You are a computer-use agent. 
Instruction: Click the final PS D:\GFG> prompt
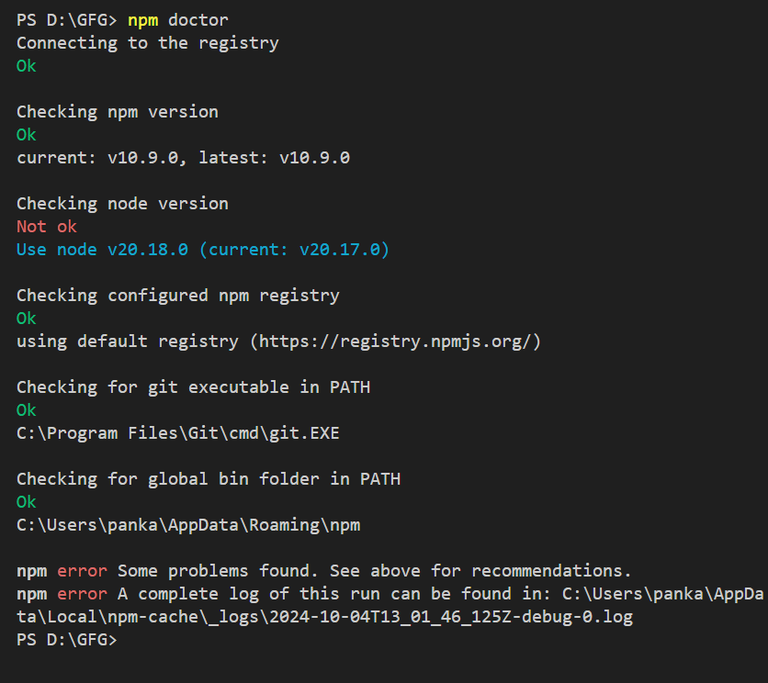[67, 640]
